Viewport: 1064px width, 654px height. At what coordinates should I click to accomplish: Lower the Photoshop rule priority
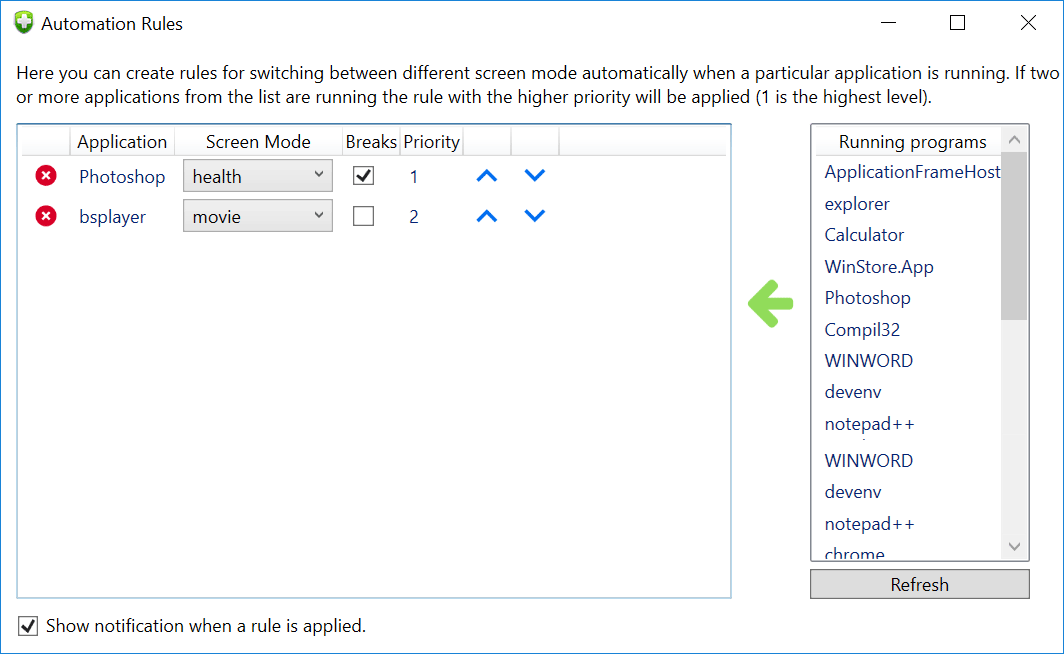click(534, 175)
